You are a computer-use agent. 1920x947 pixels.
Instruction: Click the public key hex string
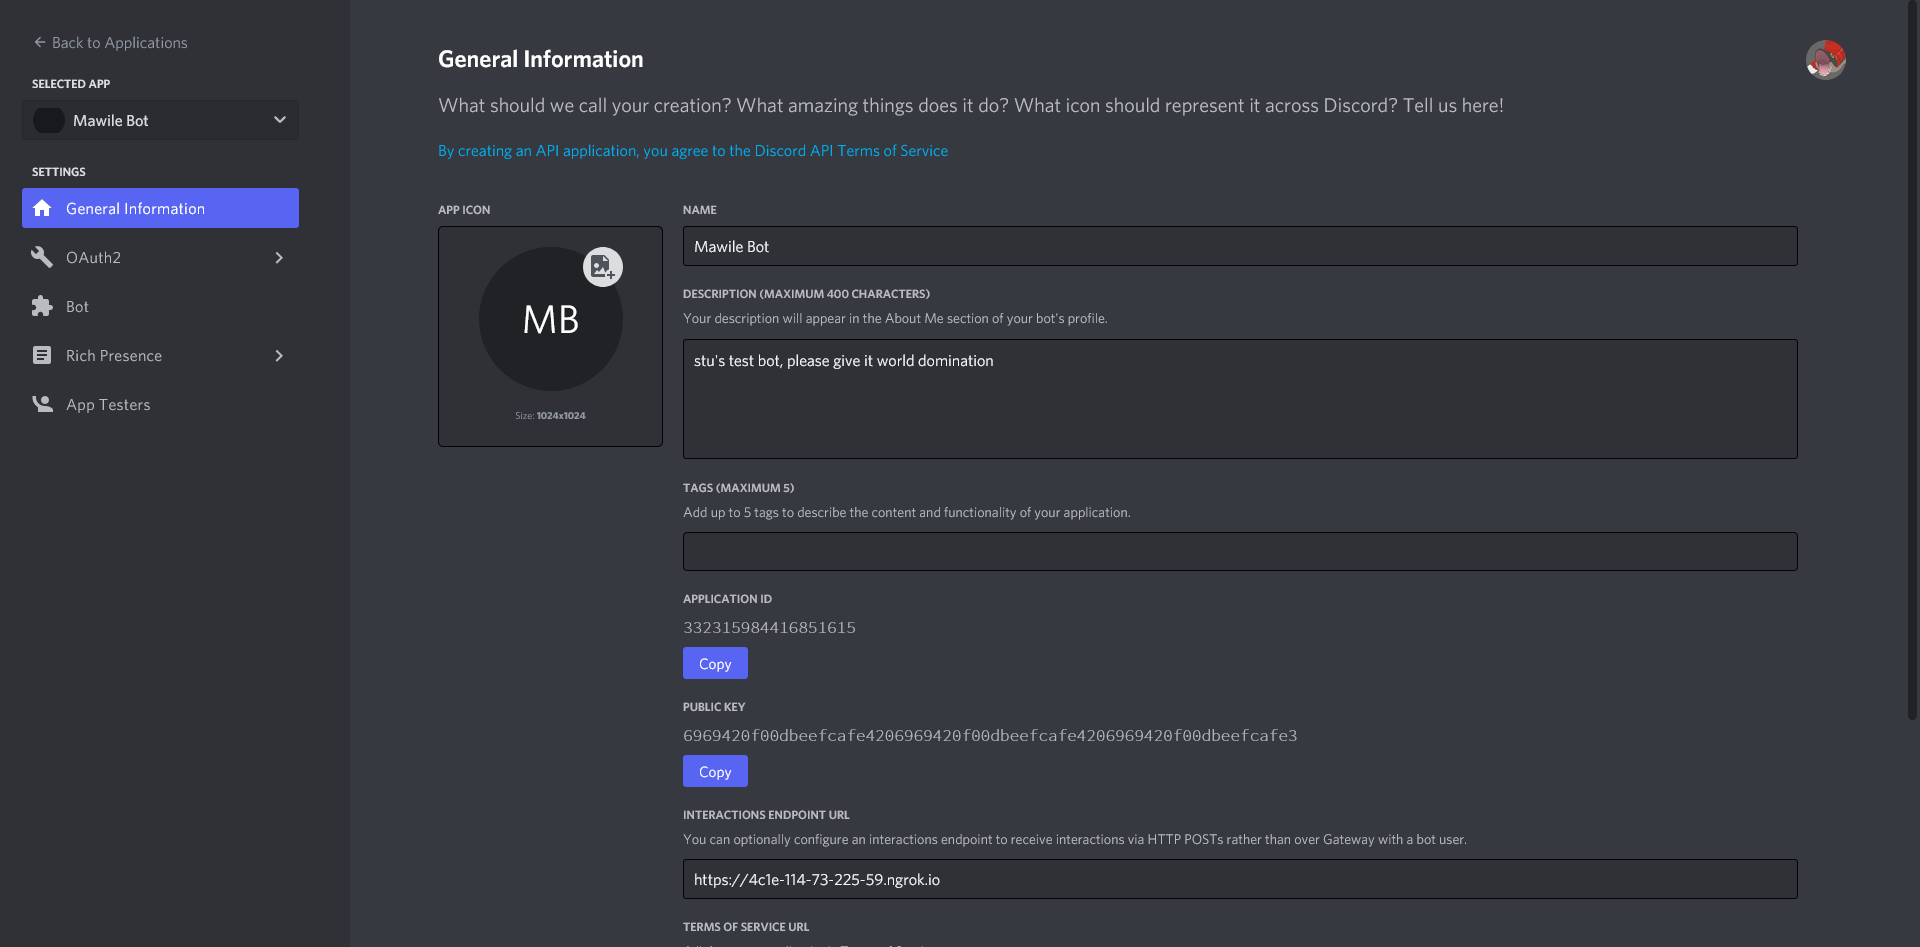tap(990, 735)
